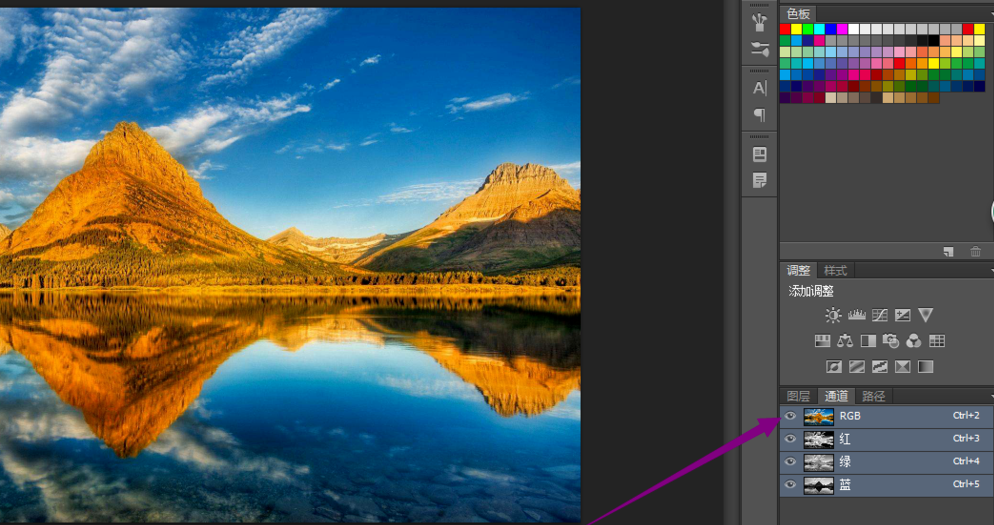Add a Color Lookup adjustment
The image size is (994, 525).
click(x=937, y=341)
